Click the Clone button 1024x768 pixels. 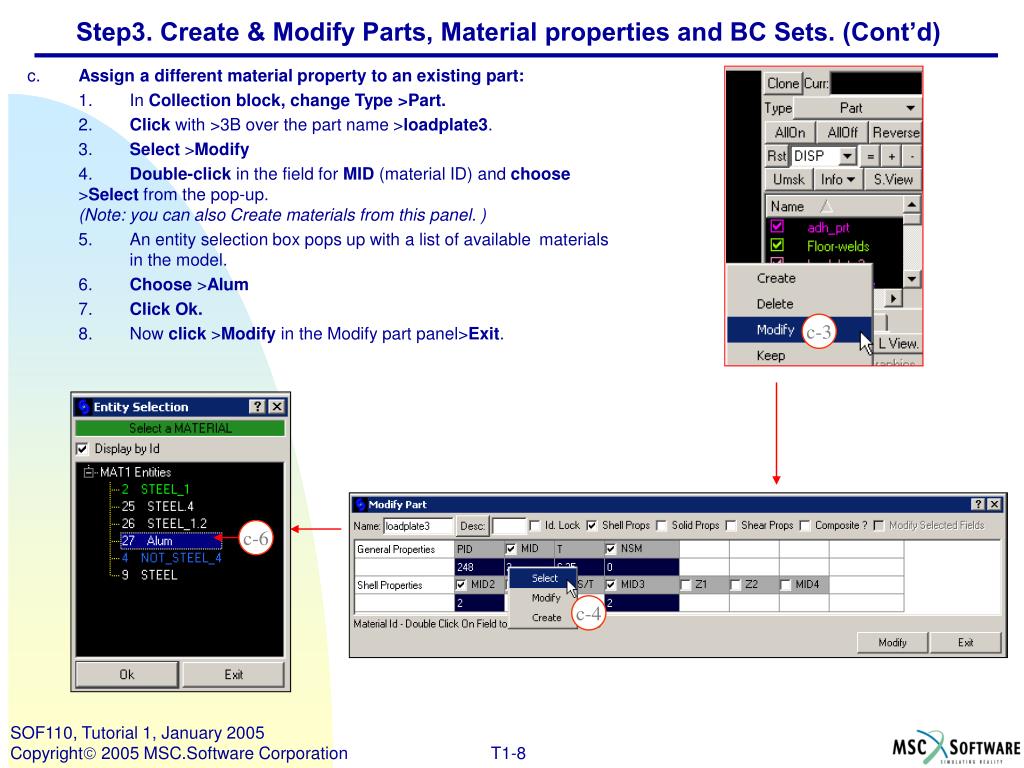pyautogui.click(x=783, y=84)
